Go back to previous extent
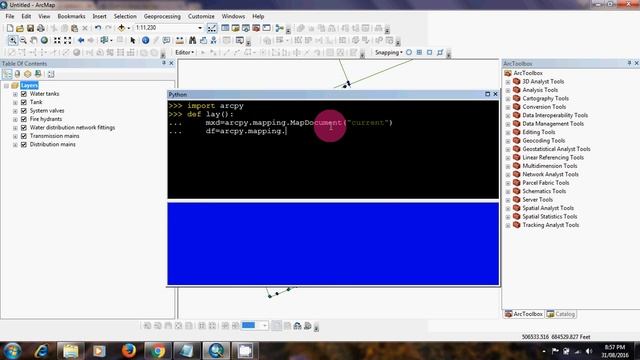640x360 pixels. pos(81,40)
